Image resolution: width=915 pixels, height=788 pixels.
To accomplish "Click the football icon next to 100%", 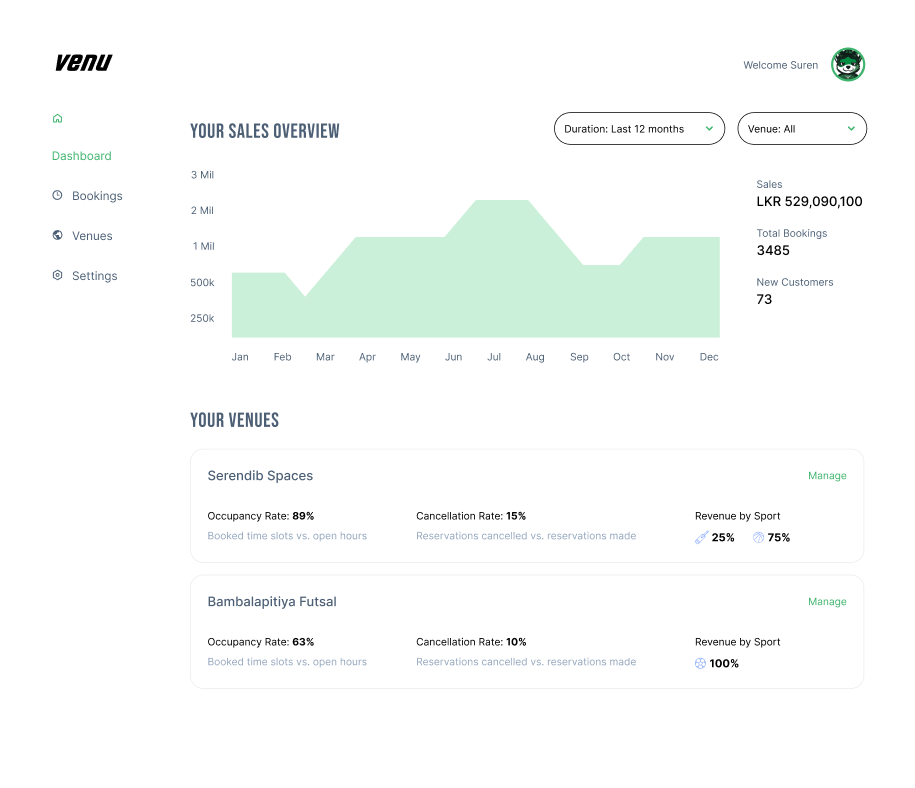I will (700, 663).
